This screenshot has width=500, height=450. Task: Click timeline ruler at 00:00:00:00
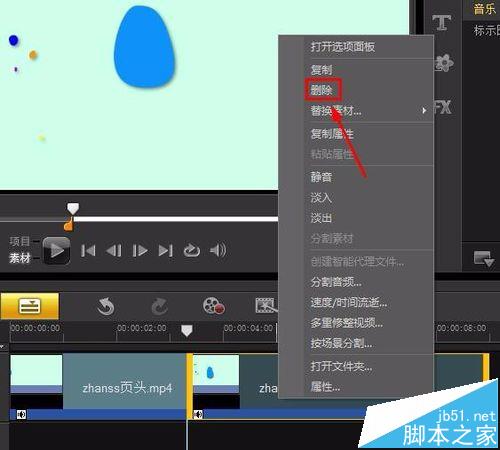pos(35,328)
